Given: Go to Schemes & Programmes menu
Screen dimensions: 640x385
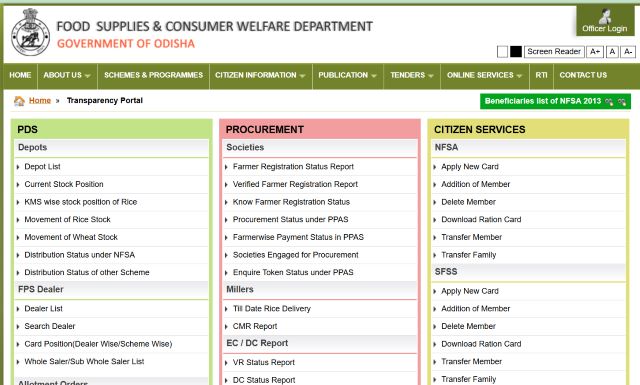Looking at the screenshot, I should pos(153,76).
